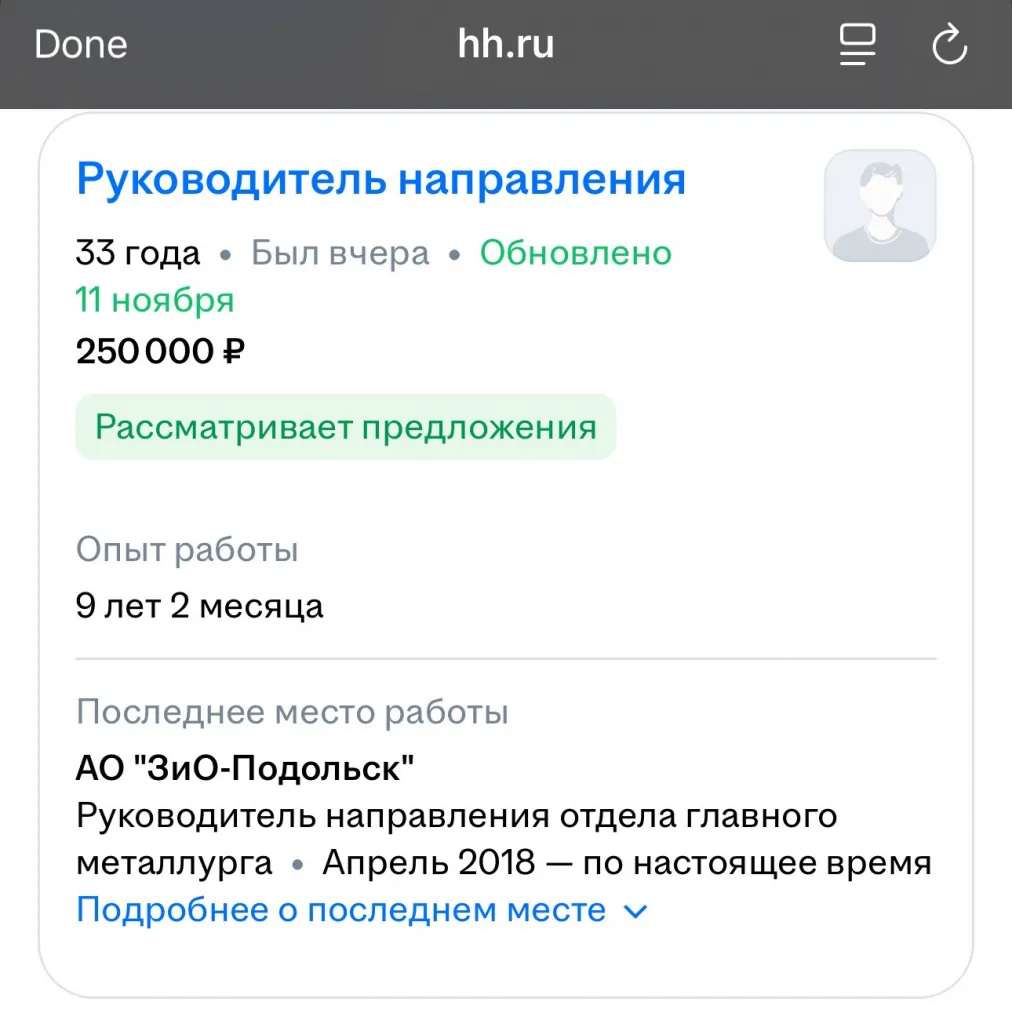Tap the hh.ru address title
The height and width of the screenshot is (1024, 1012).
pos(506,45)
